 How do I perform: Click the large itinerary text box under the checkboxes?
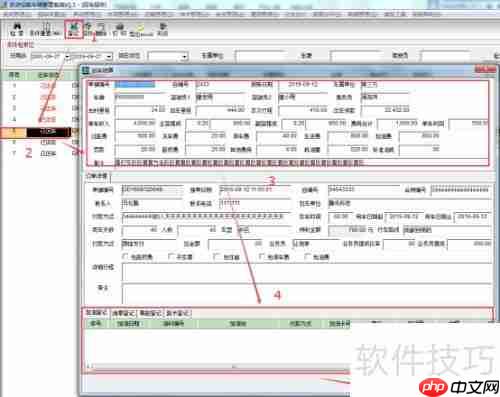pos(307,272)
